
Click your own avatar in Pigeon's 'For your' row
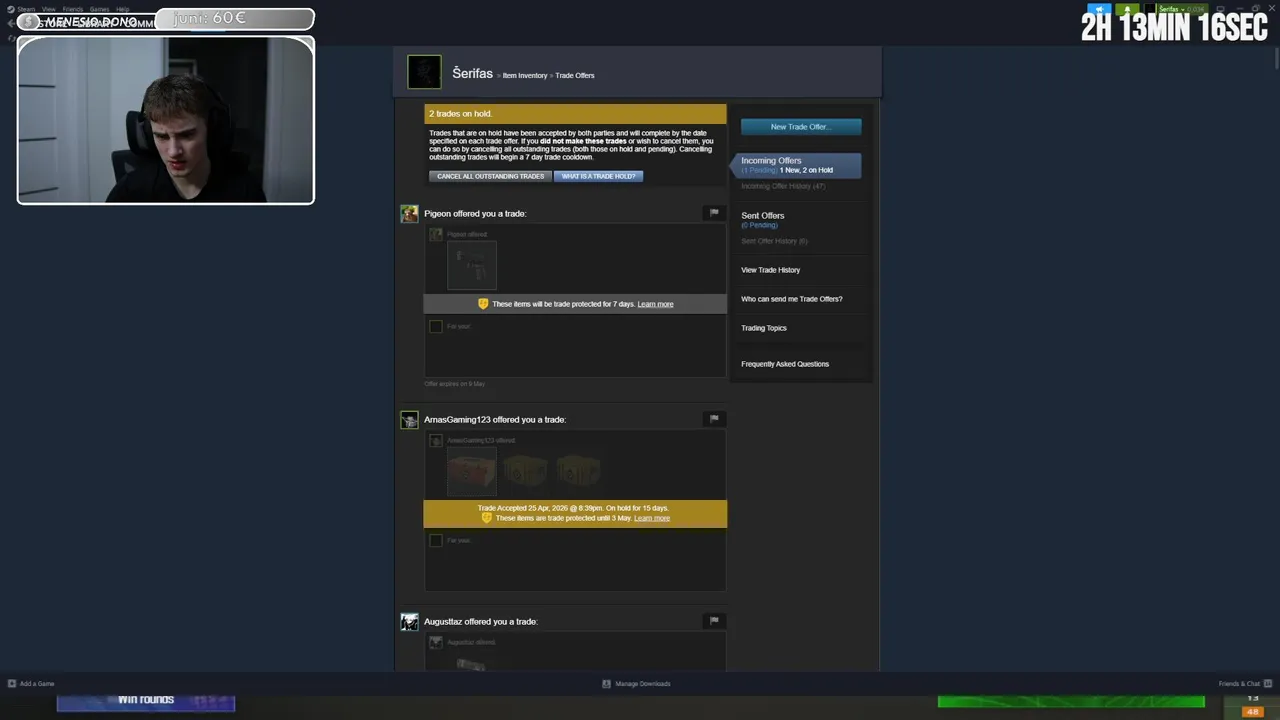(435, 326)
